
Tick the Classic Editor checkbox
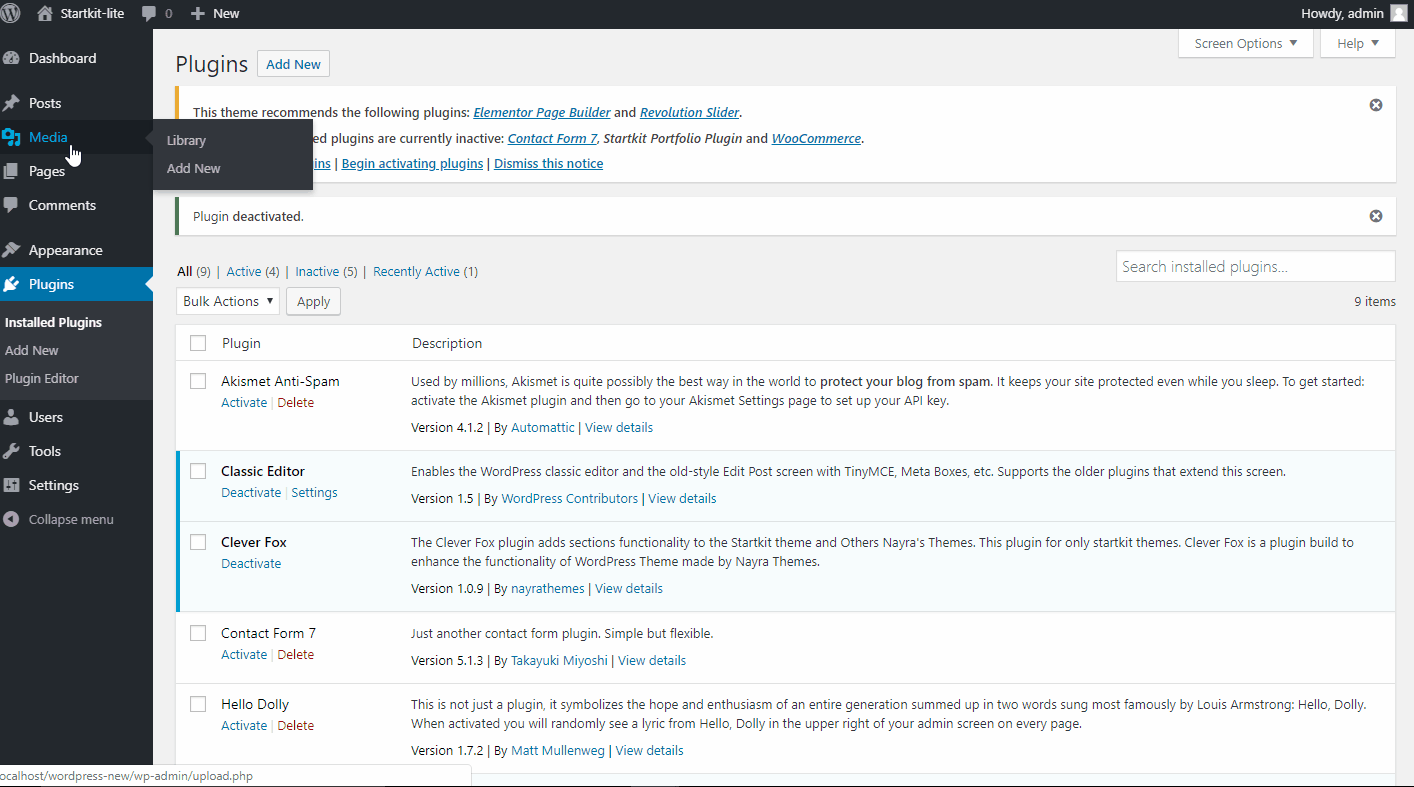click(198, 471)
